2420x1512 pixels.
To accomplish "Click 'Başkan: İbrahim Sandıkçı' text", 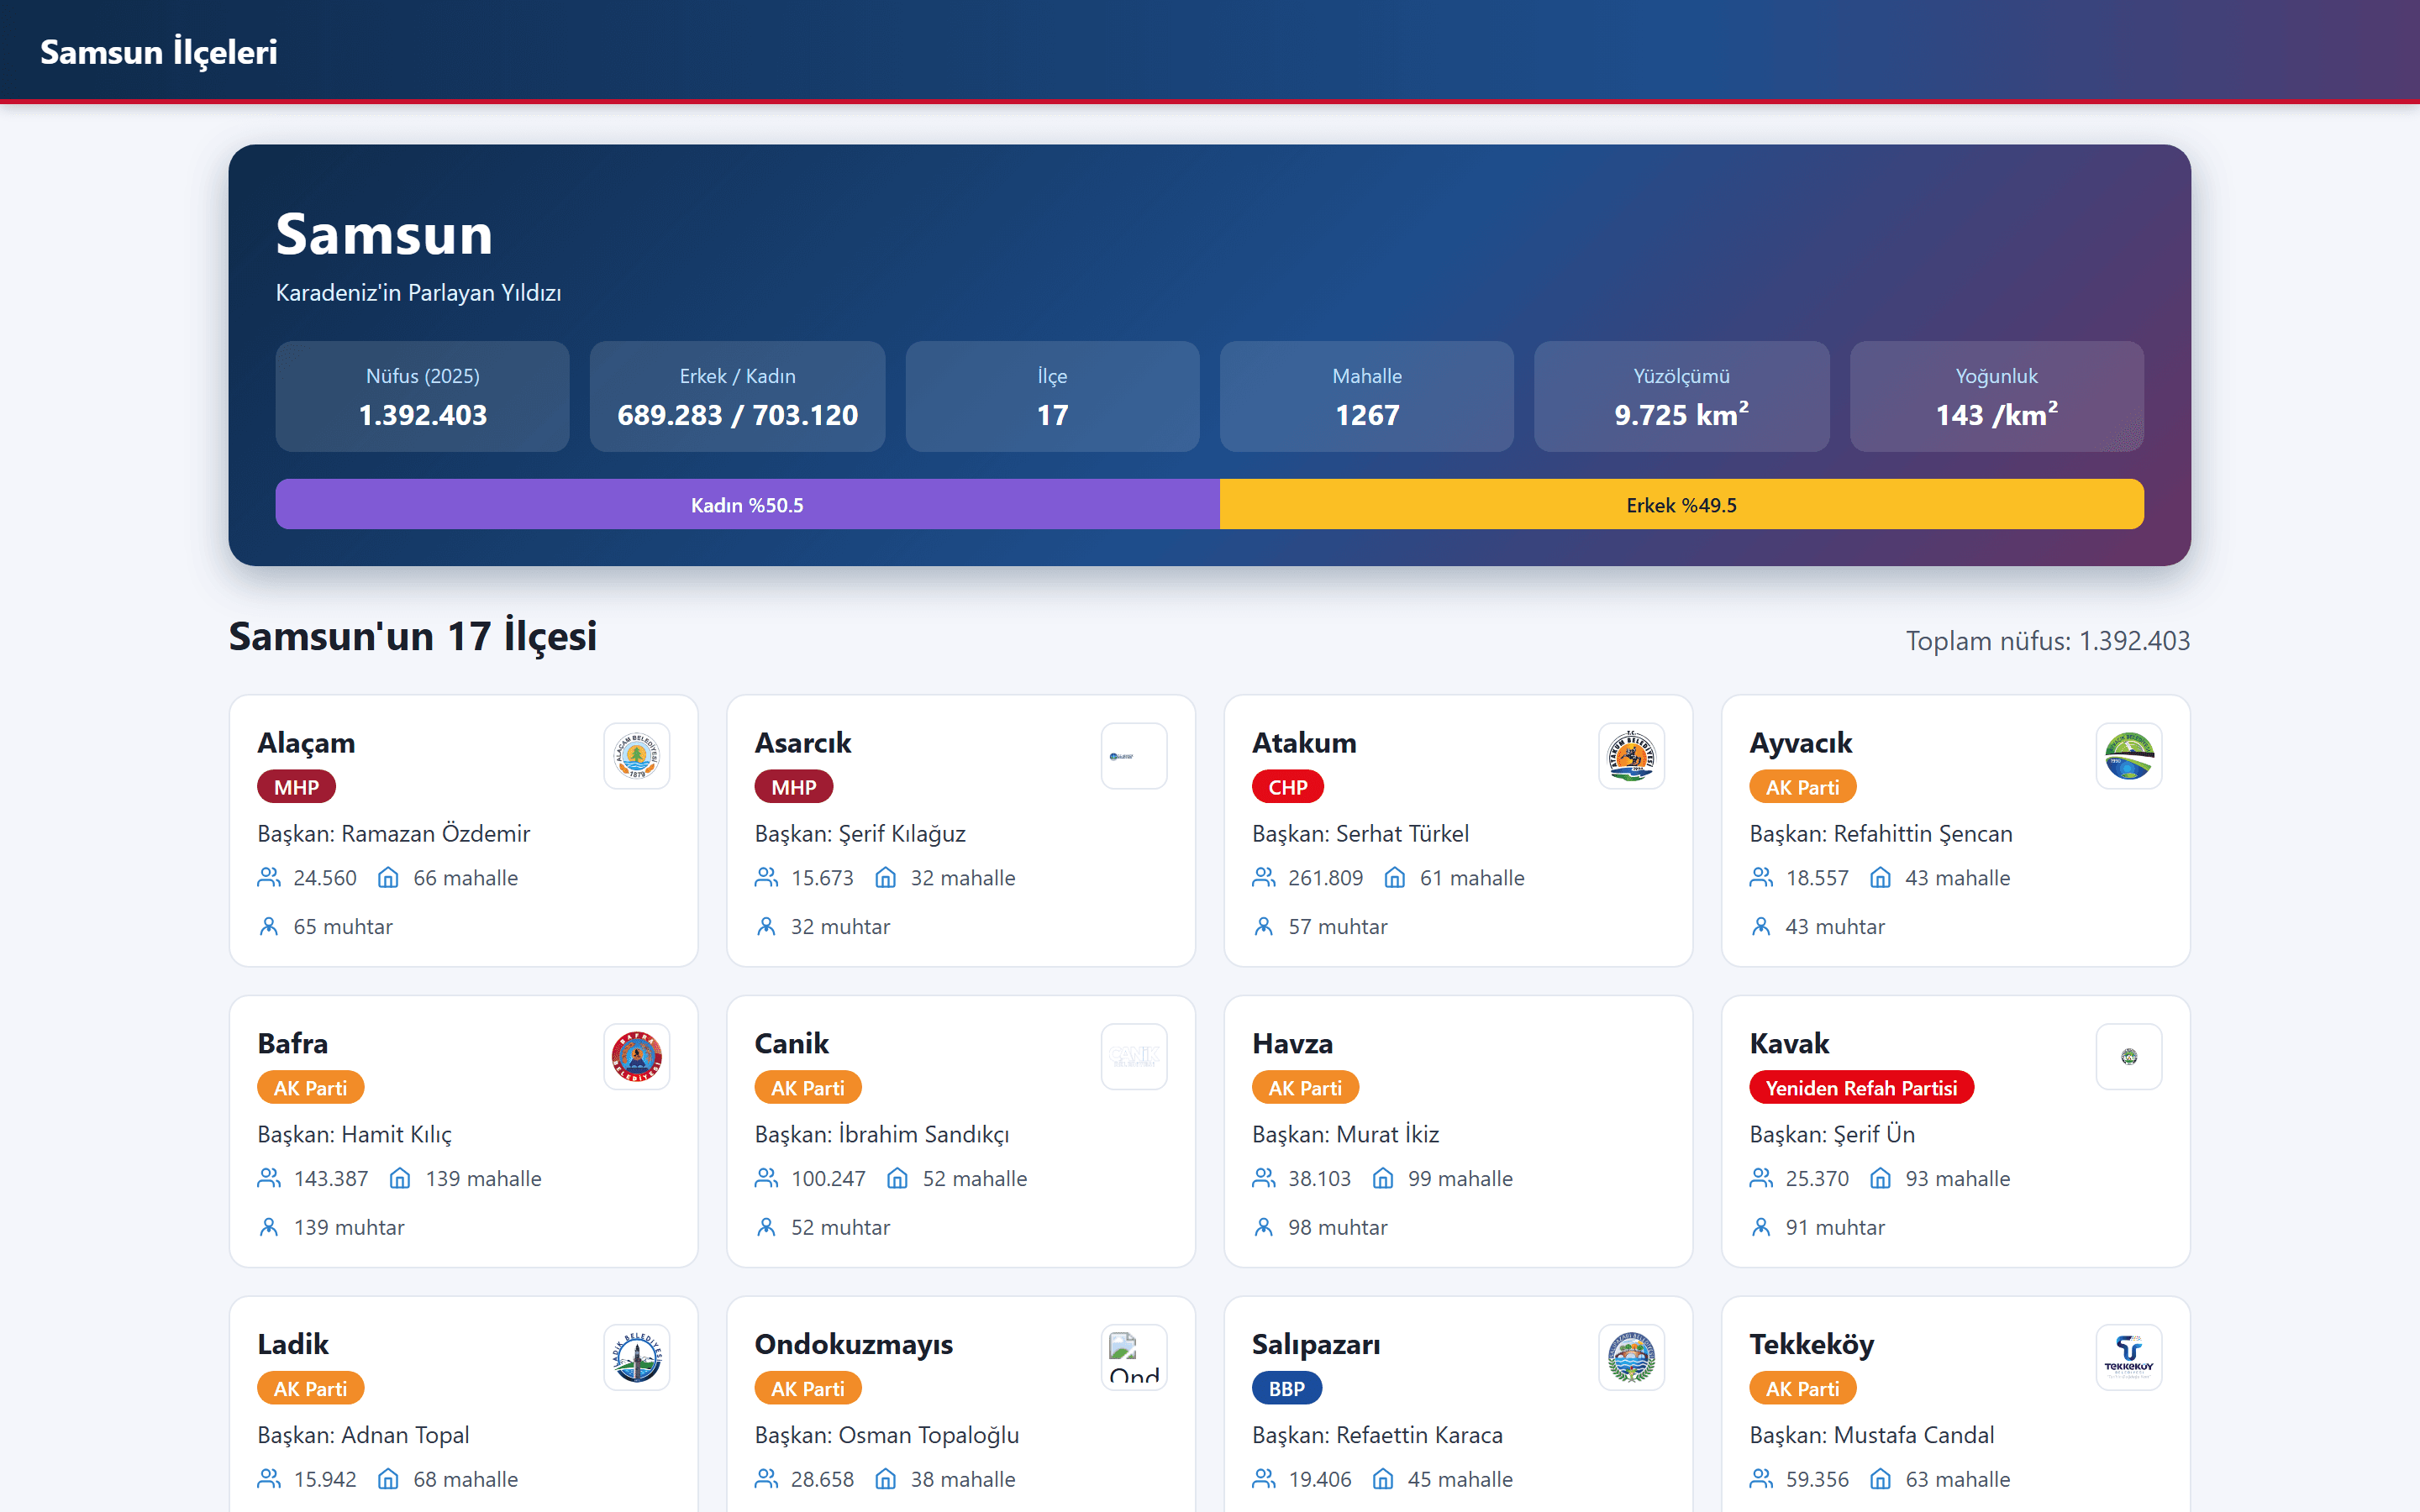I will 882,1135.
